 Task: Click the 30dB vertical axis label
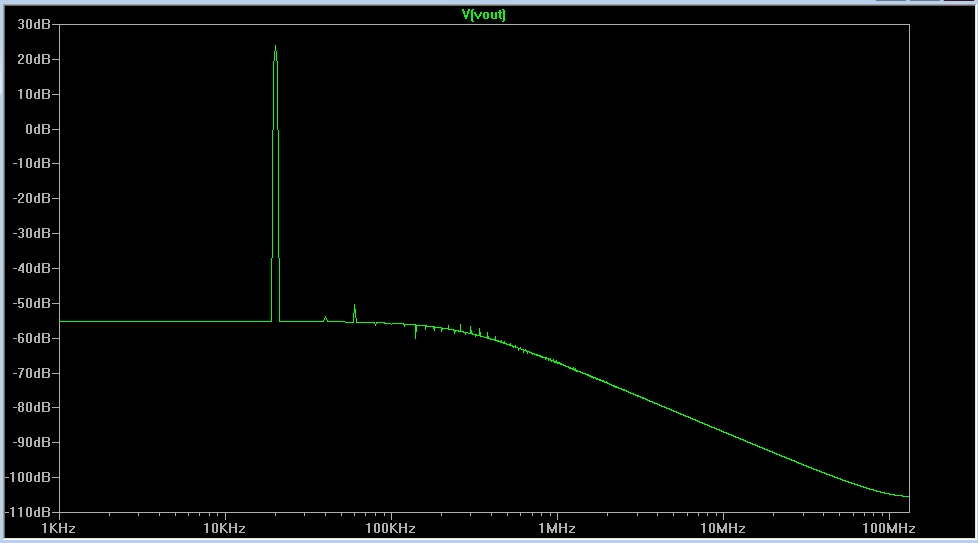(34, 24)
